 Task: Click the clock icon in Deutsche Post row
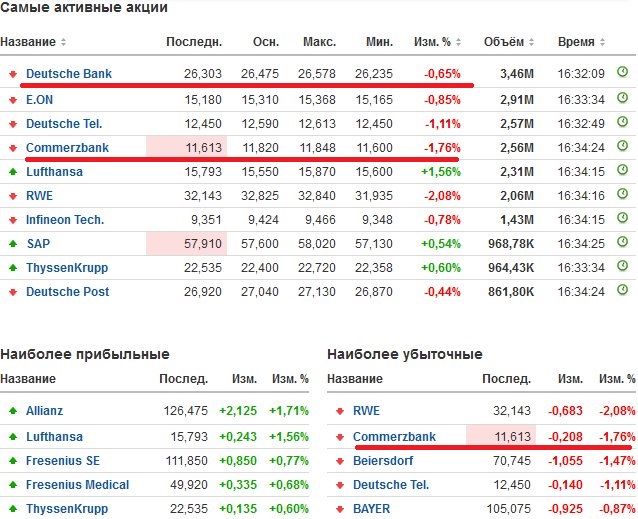(x=622, y=292)
